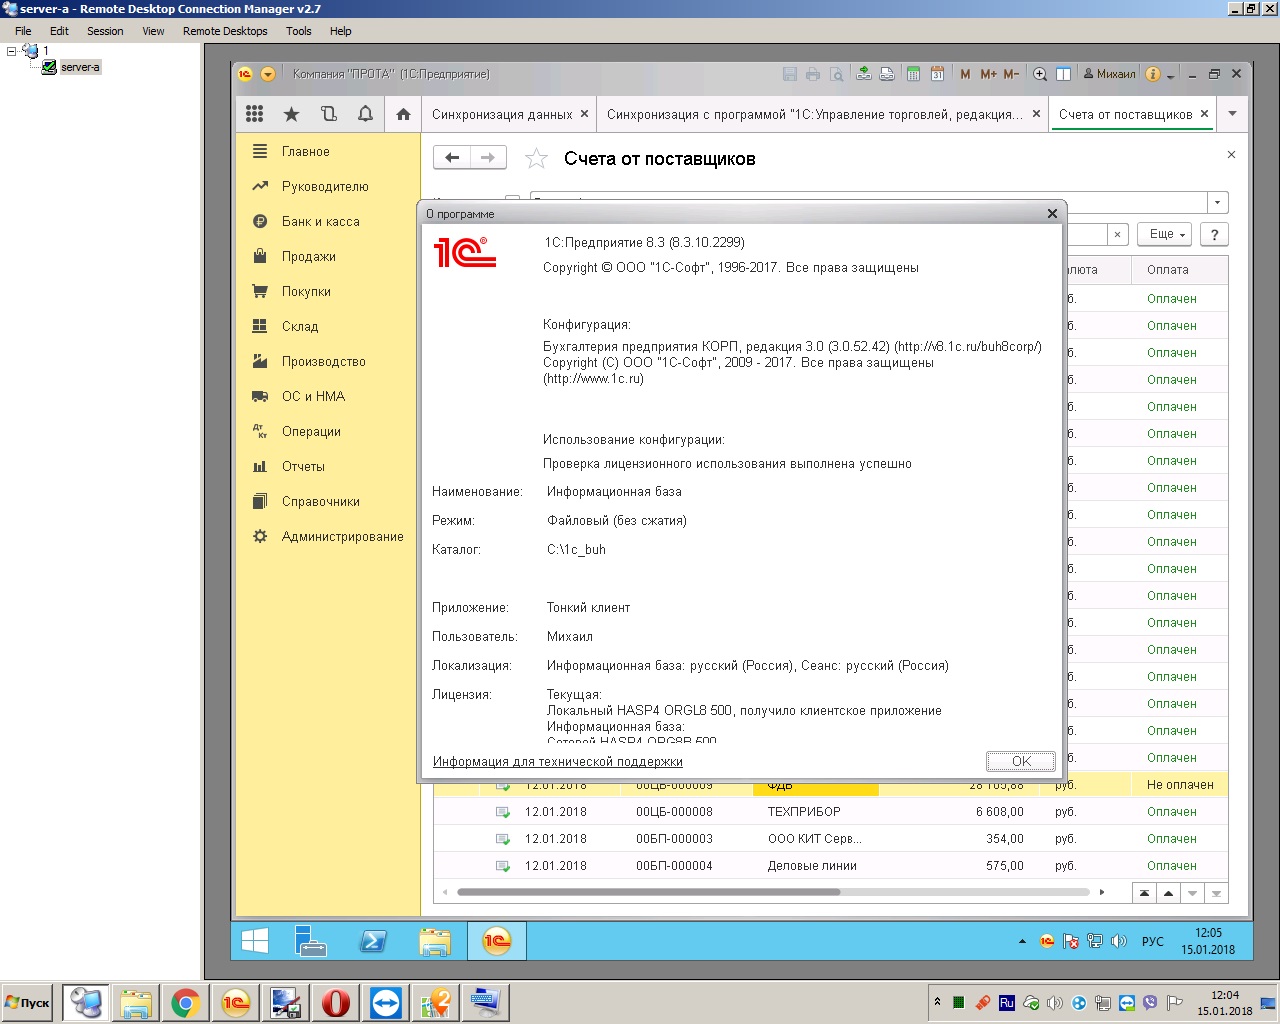
Task: Click the M+ memory add button
Action: coord(988,74)
